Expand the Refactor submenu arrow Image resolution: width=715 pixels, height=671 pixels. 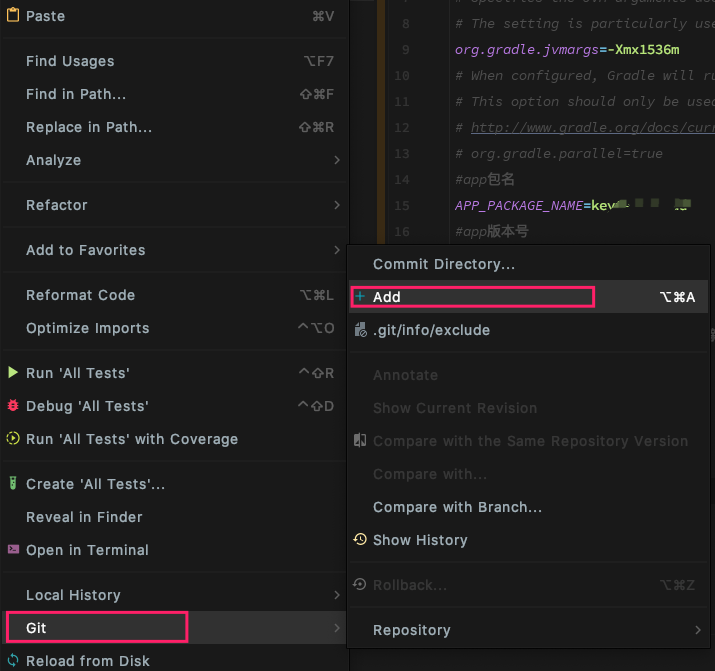(337, 205)
